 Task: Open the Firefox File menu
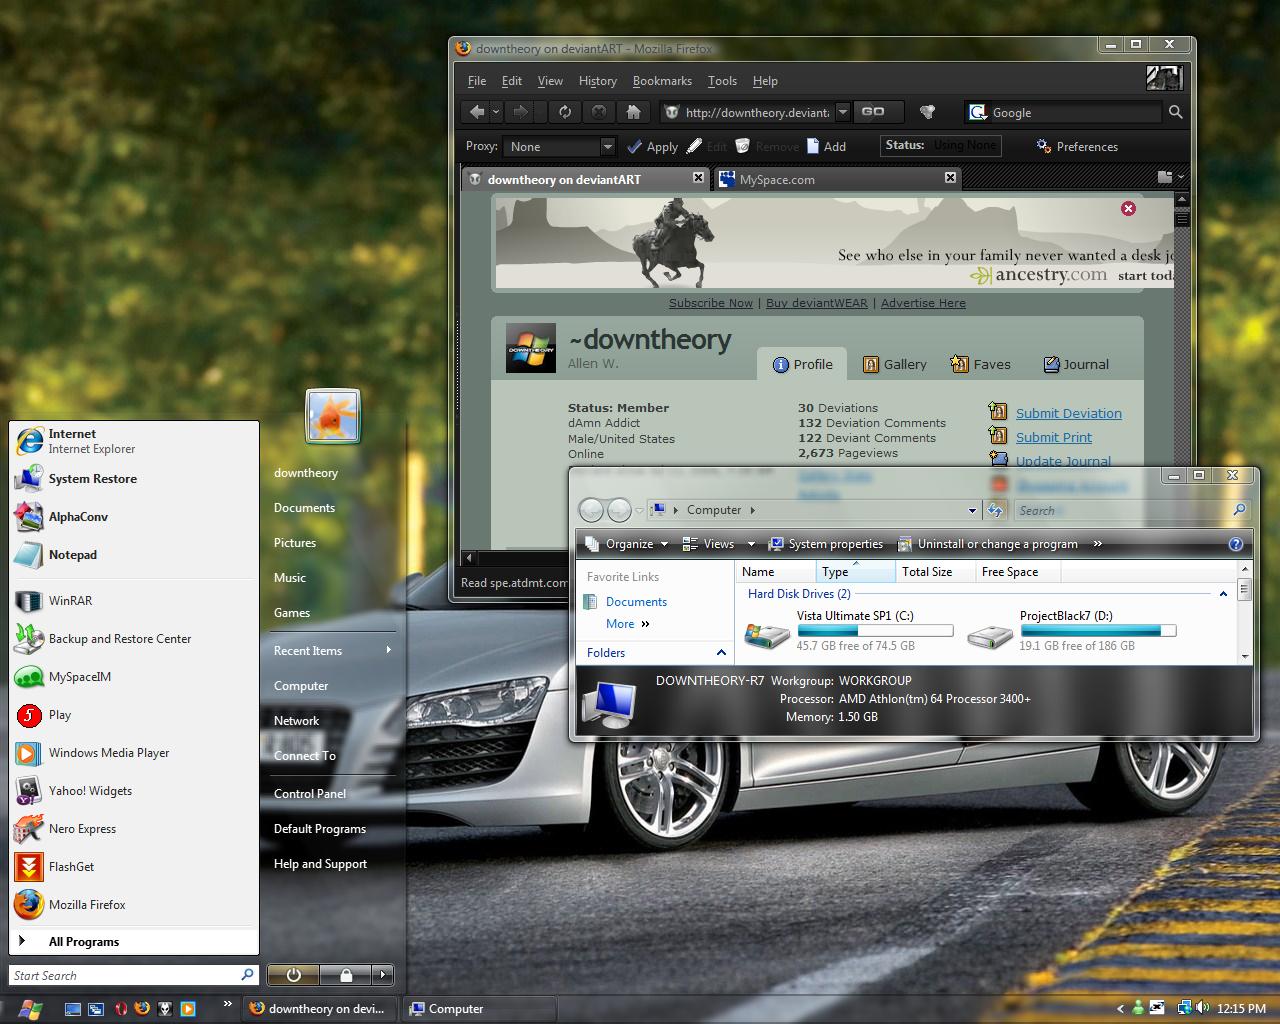477,81
